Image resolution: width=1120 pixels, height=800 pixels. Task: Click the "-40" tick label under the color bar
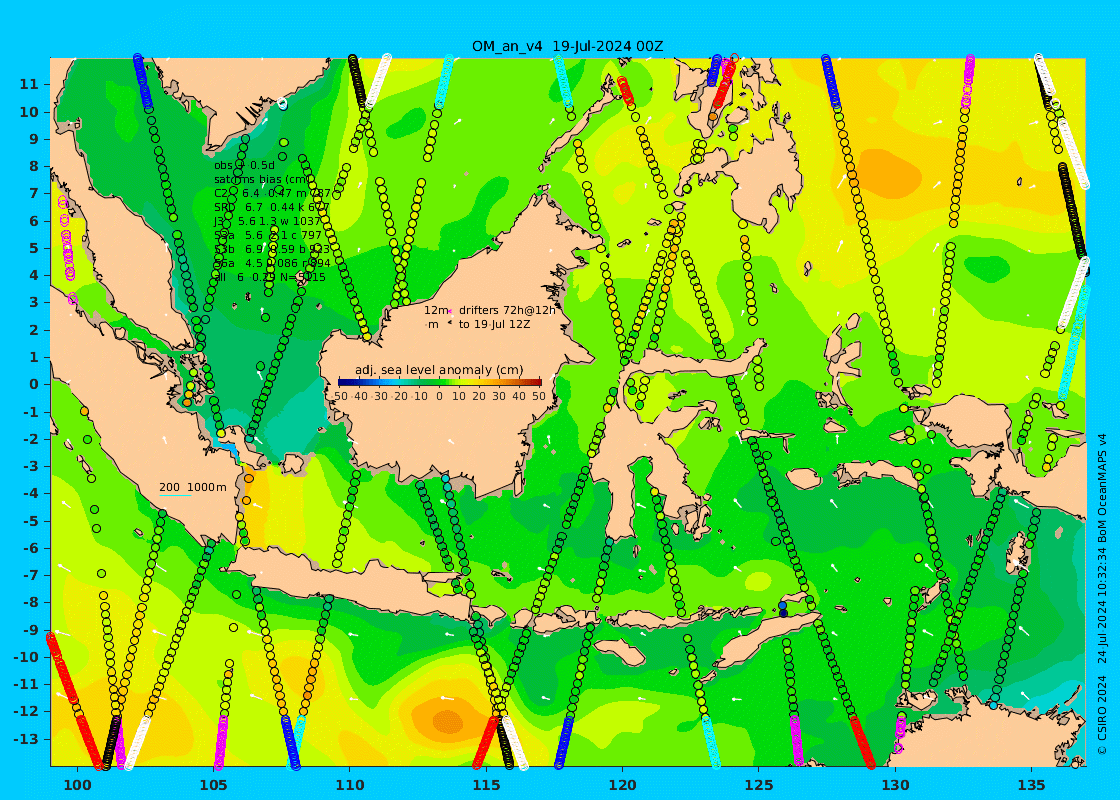click(361, 396)
